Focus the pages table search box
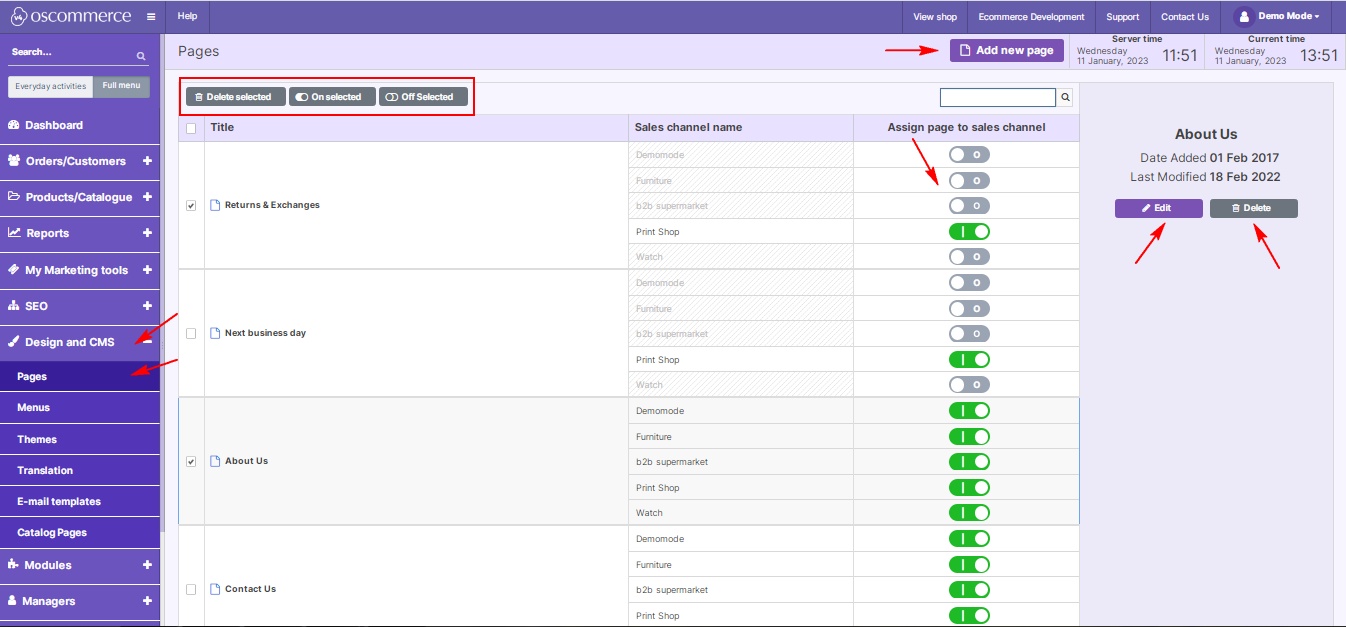 click(x=998, y=97)
